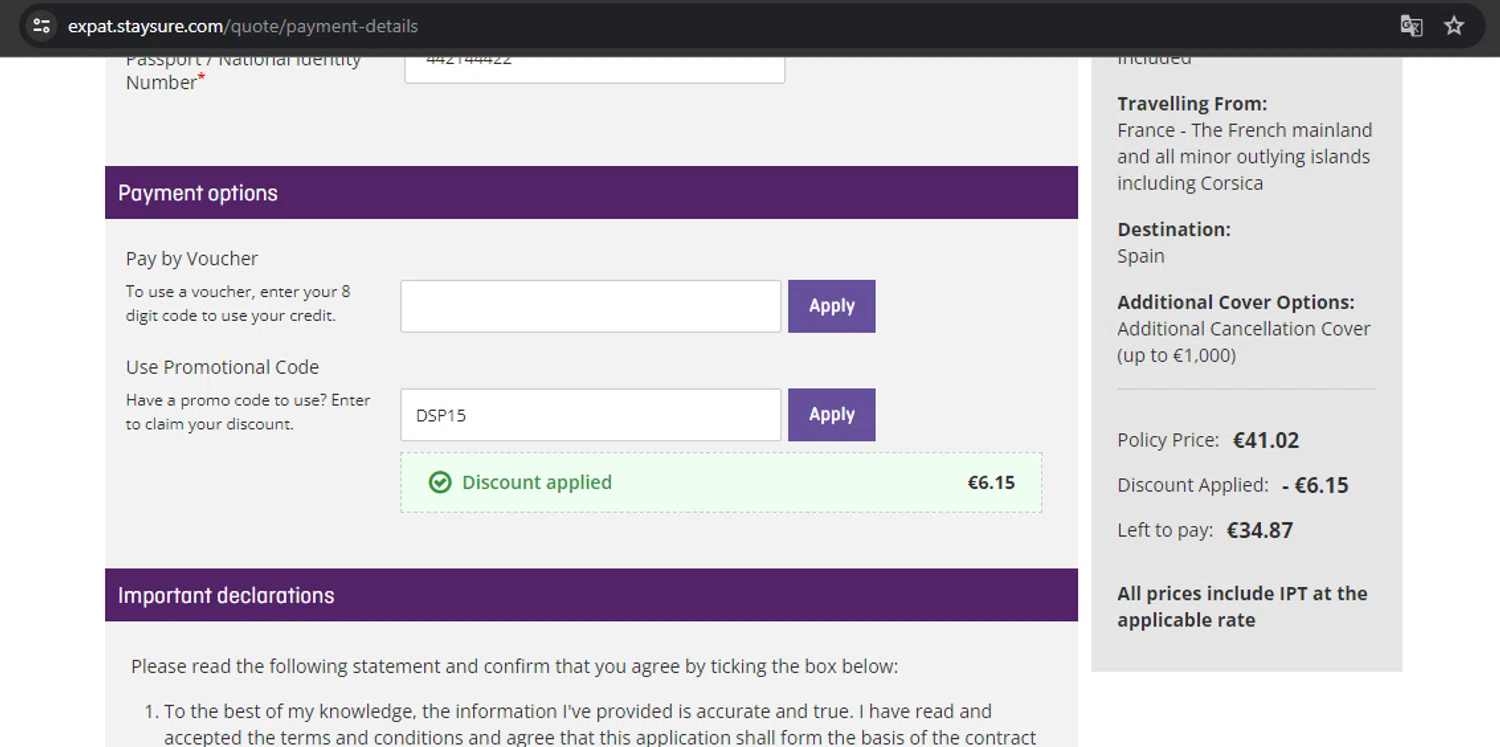
Task: Click the translate page icon
Action: click(x=1411, y=26)
